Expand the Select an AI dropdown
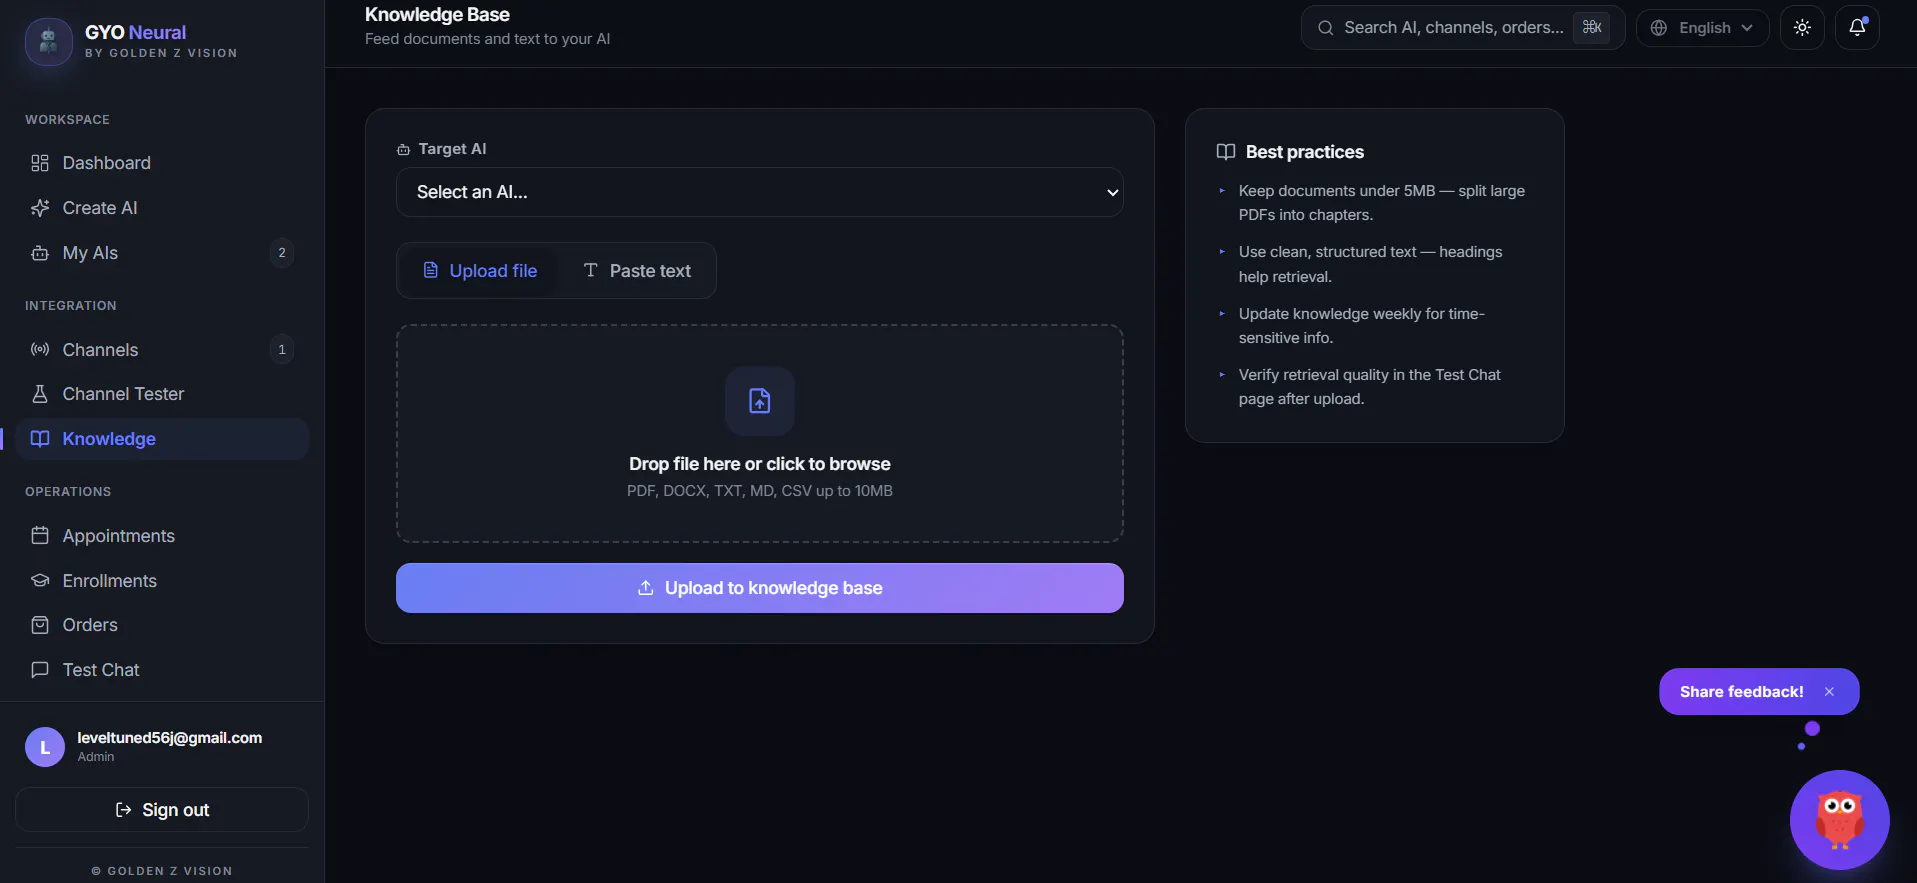Image resolution: width=1917 pixels, height=883 pixels. 760,192
